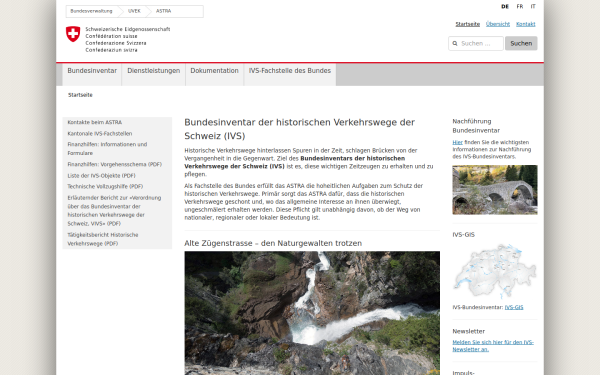Switch language to IT

point(533,7)
